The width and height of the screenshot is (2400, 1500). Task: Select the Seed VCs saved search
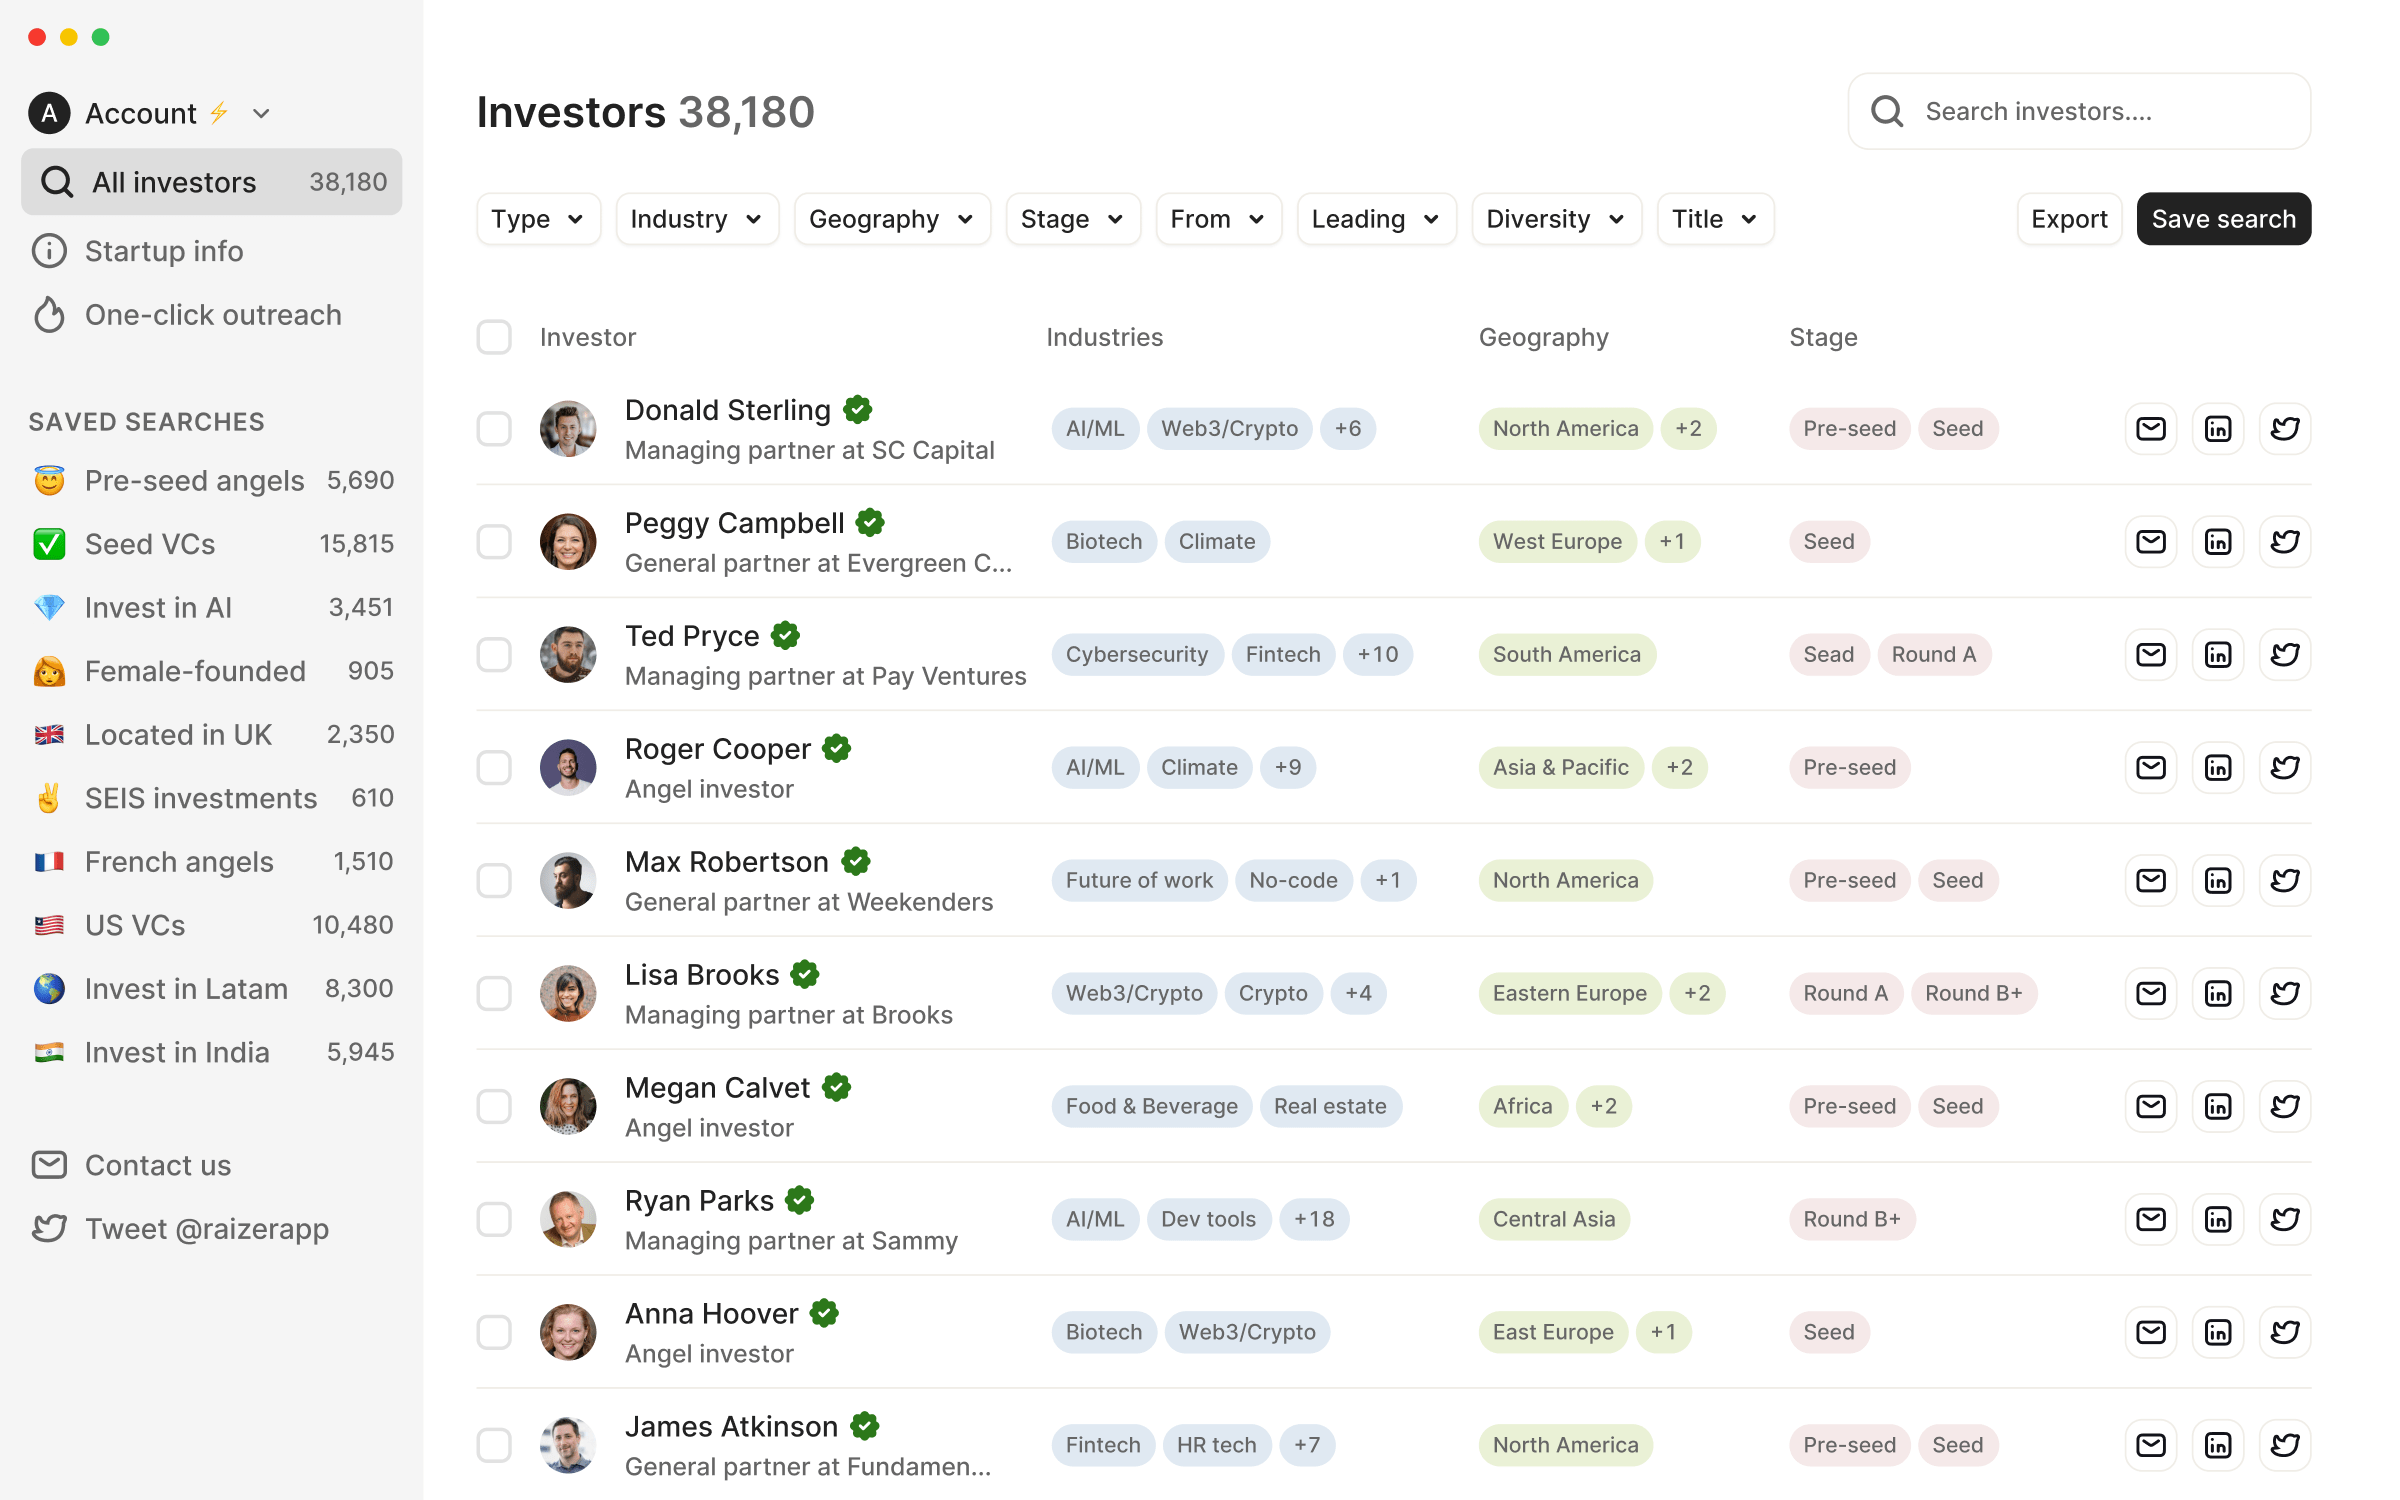150,544
